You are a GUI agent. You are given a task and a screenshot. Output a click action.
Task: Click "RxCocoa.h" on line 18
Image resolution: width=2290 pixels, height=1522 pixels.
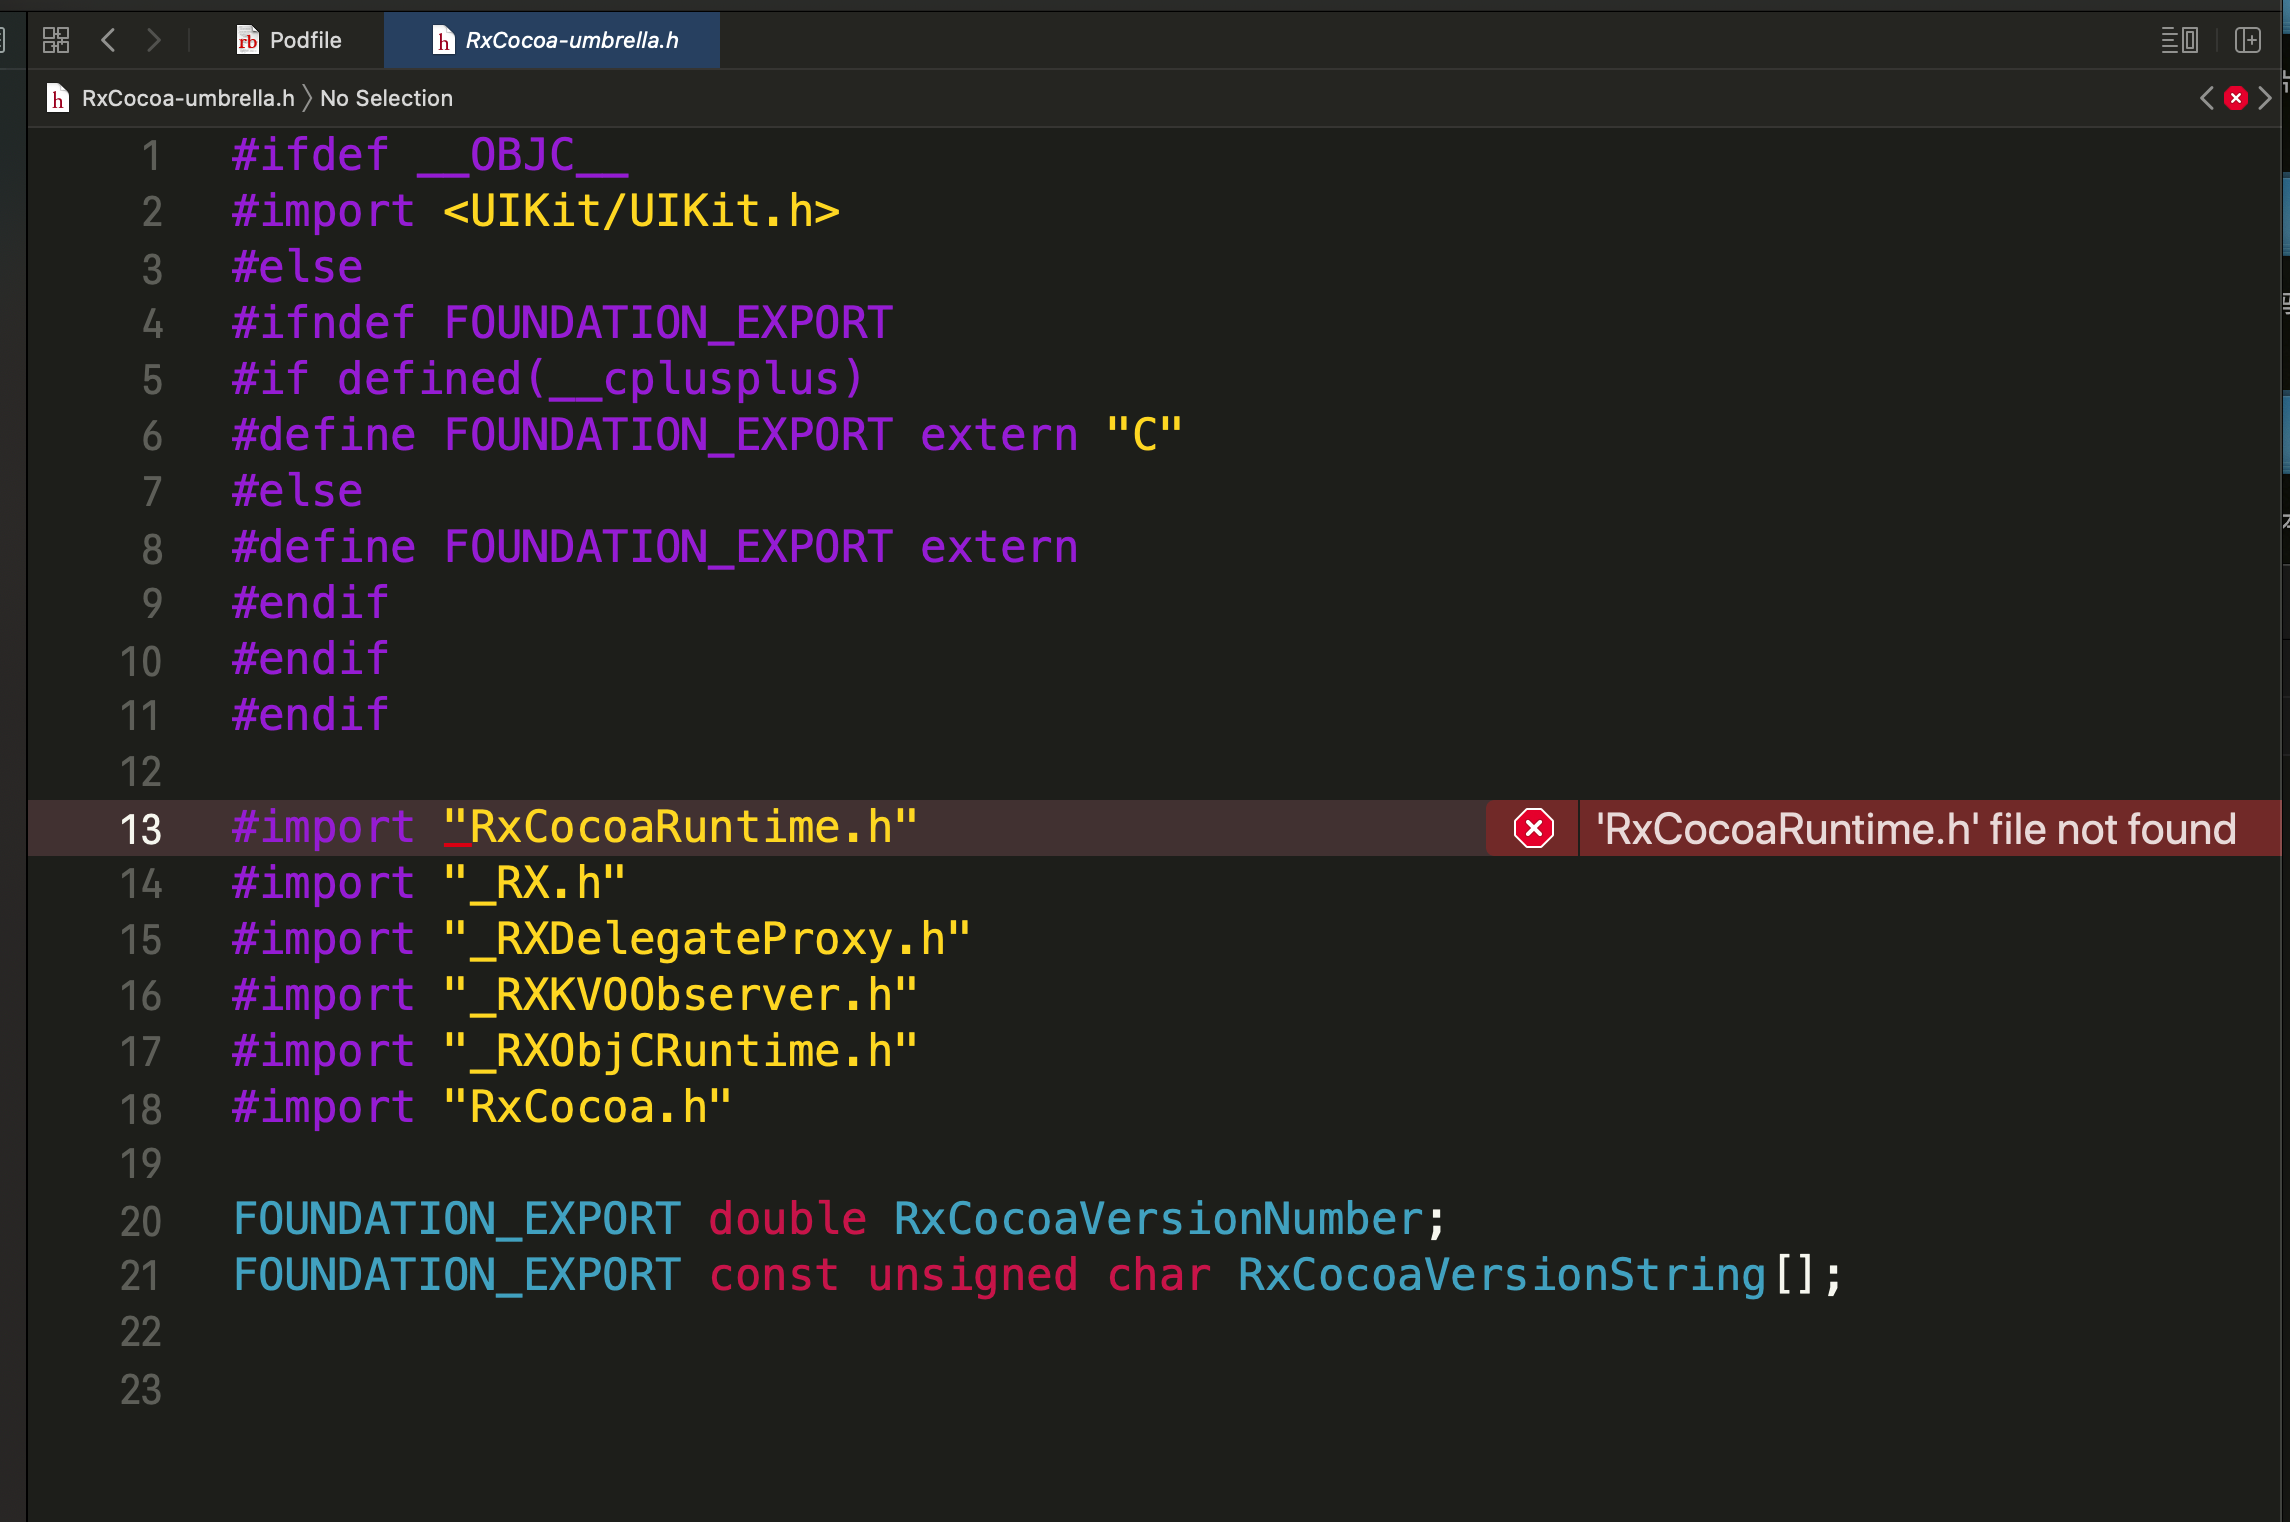pyautogui.click(x=587, y=1107)
